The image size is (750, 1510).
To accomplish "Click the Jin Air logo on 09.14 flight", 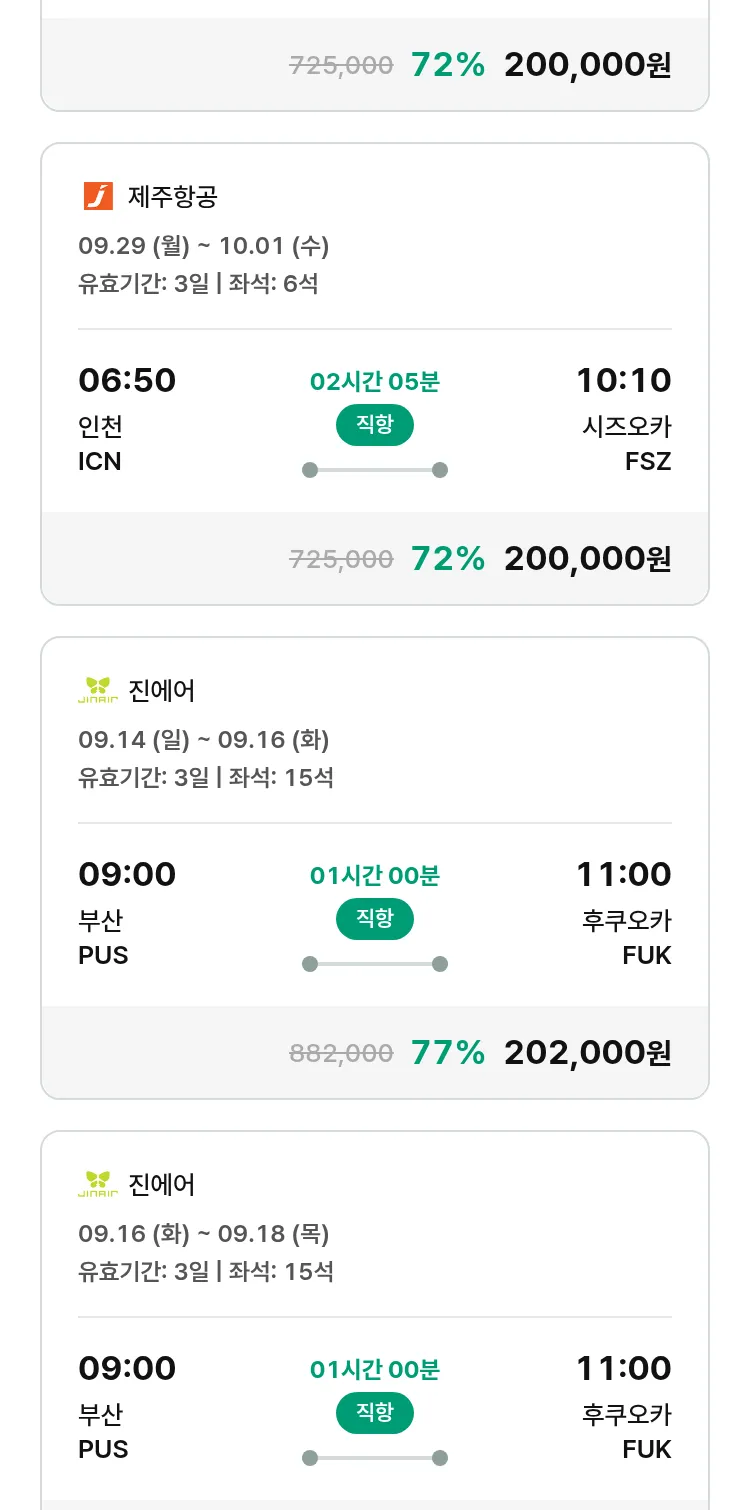I will point(98,690).
